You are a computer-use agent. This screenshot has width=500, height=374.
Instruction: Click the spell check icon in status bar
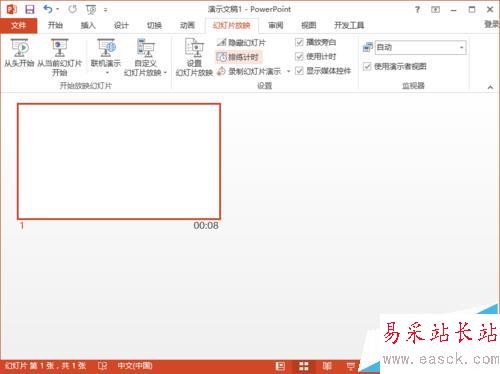(x=102, y=366)
